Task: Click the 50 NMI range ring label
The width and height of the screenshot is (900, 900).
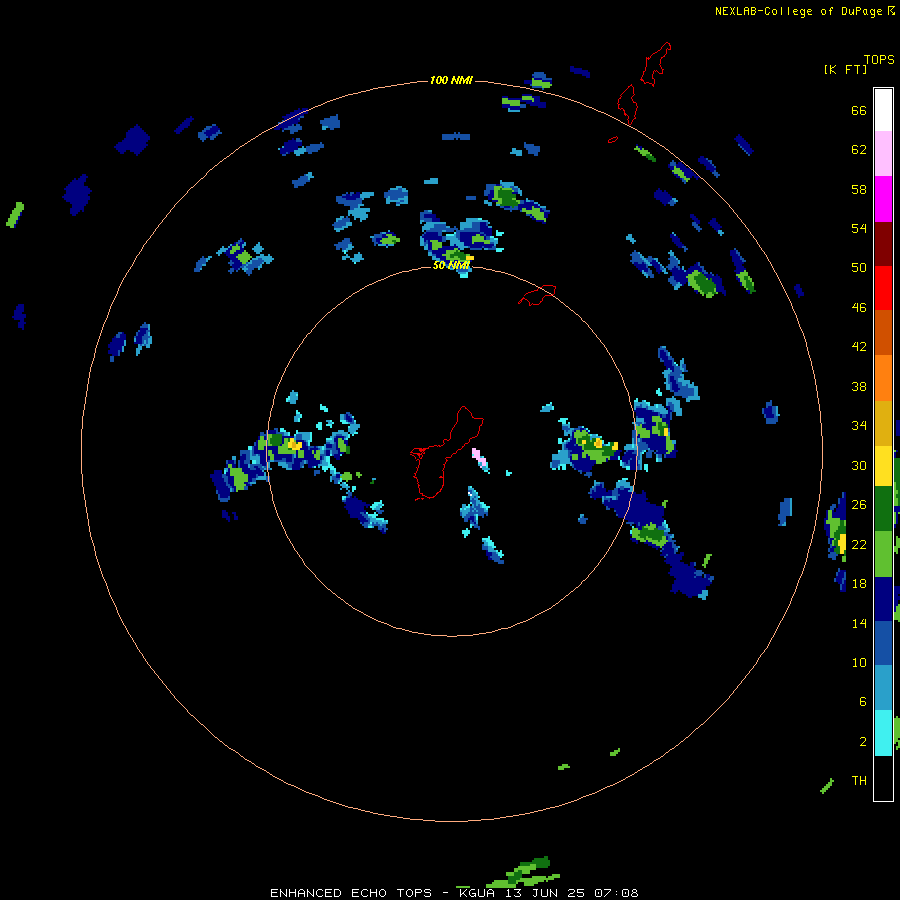Action: tap(451, 266)
